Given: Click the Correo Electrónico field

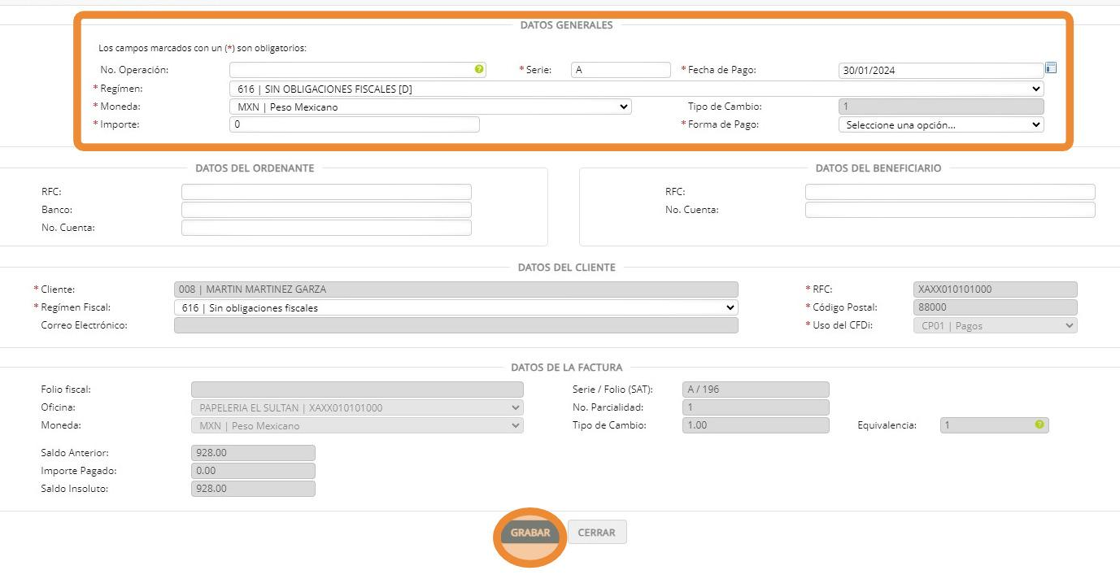Looking at the screenshot, I should click(456, 326).
